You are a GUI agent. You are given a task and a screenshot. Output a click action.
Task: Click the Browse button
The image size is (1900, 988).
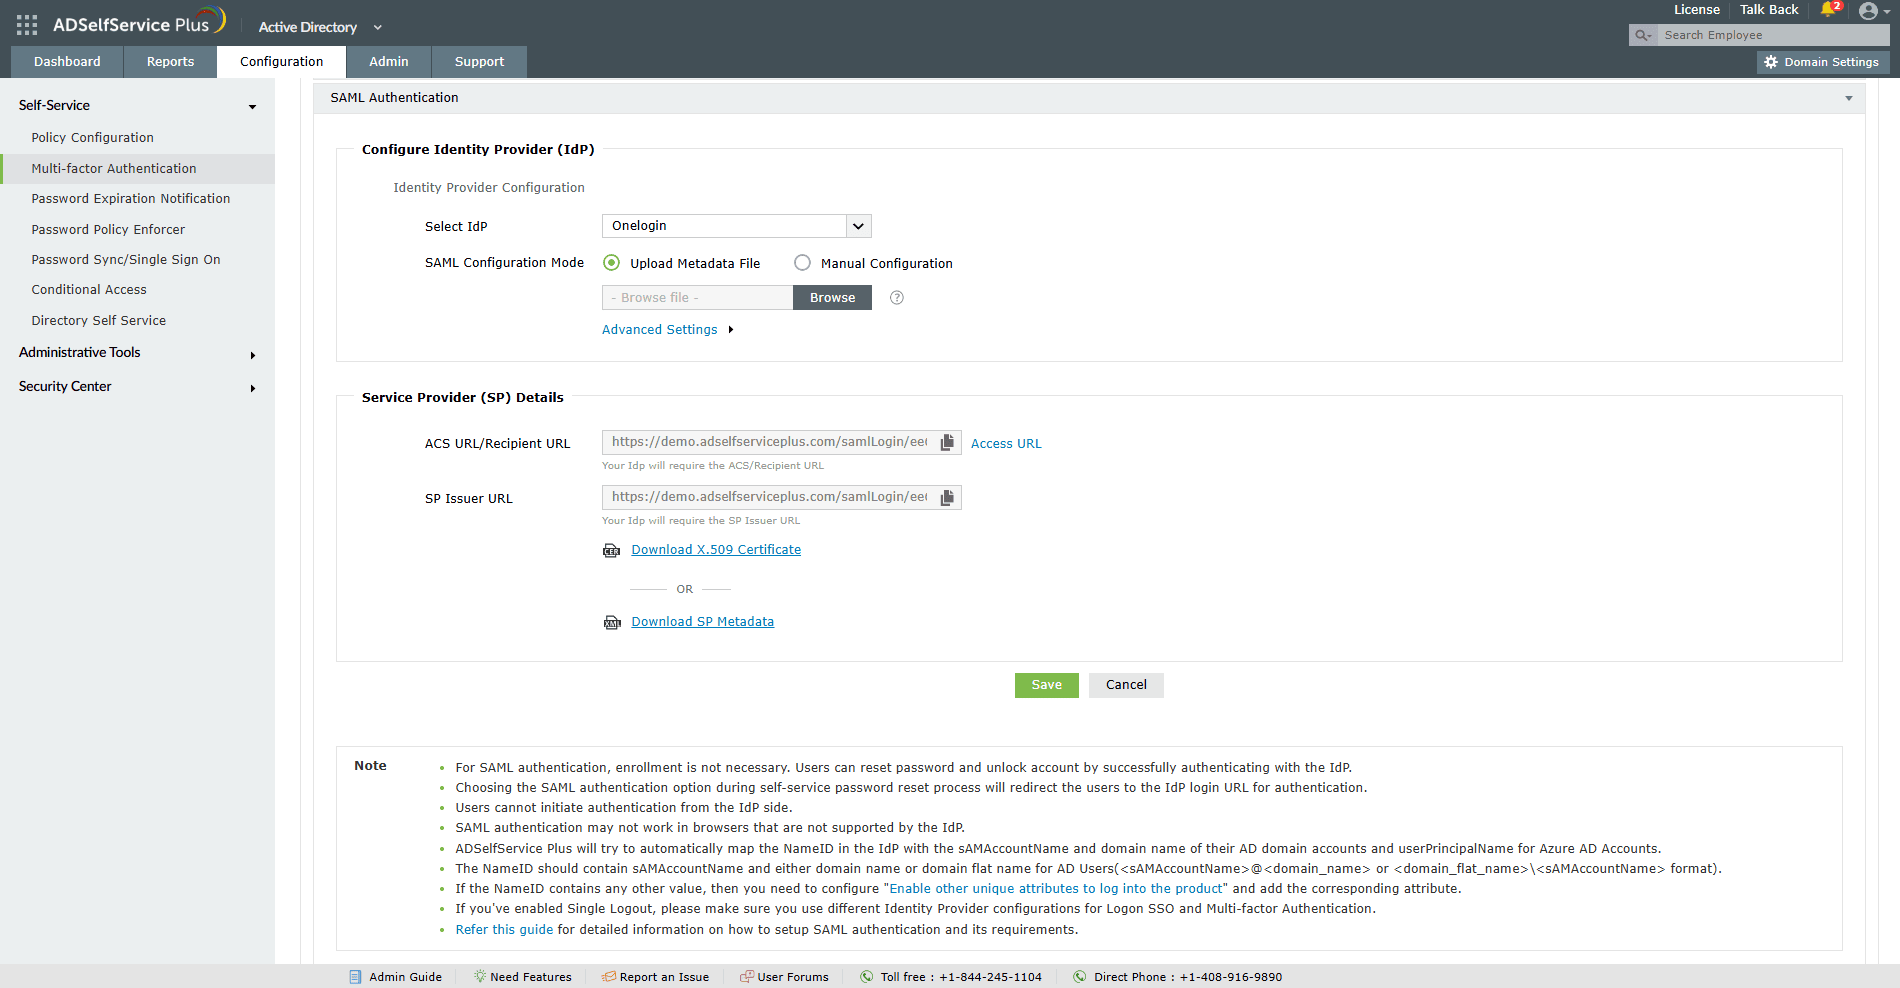[832, 298]
